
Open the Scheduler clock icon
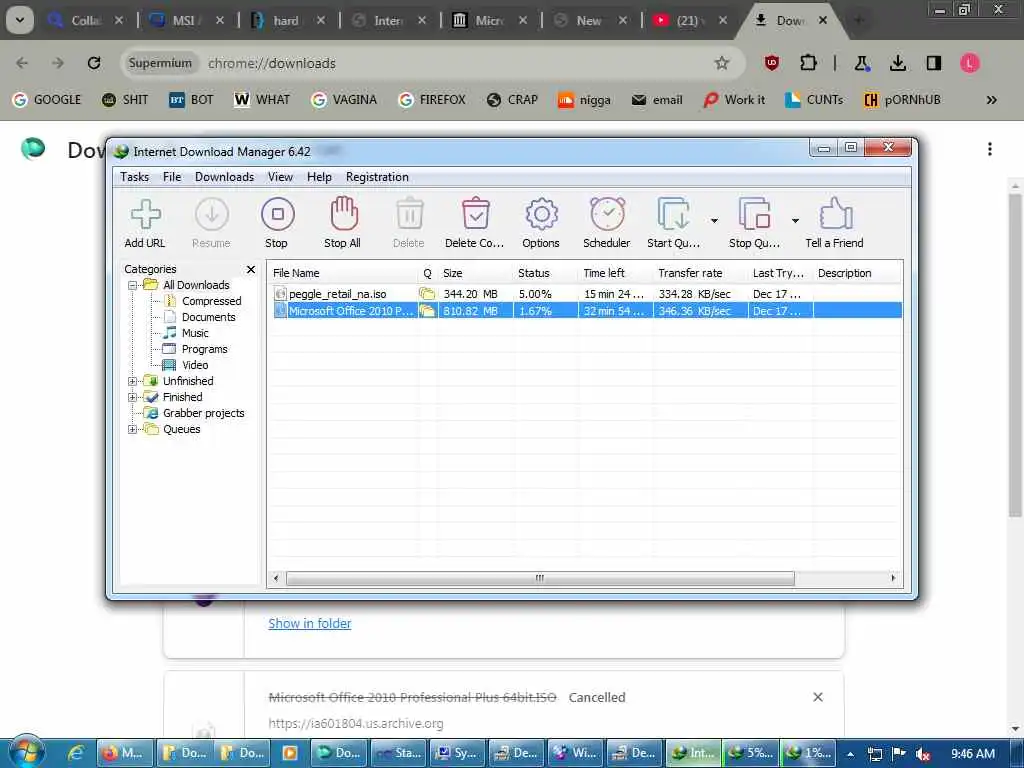click(x=607, y=214)
